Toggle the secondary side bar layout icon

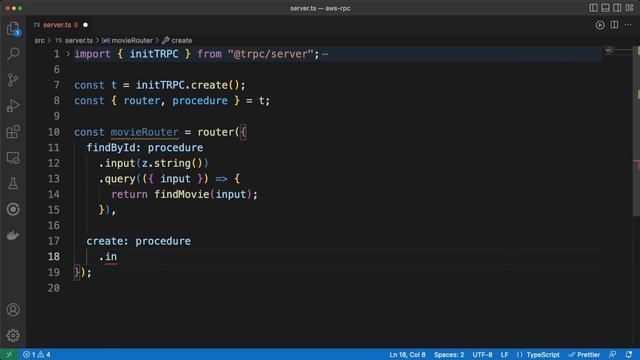point(617,8)
